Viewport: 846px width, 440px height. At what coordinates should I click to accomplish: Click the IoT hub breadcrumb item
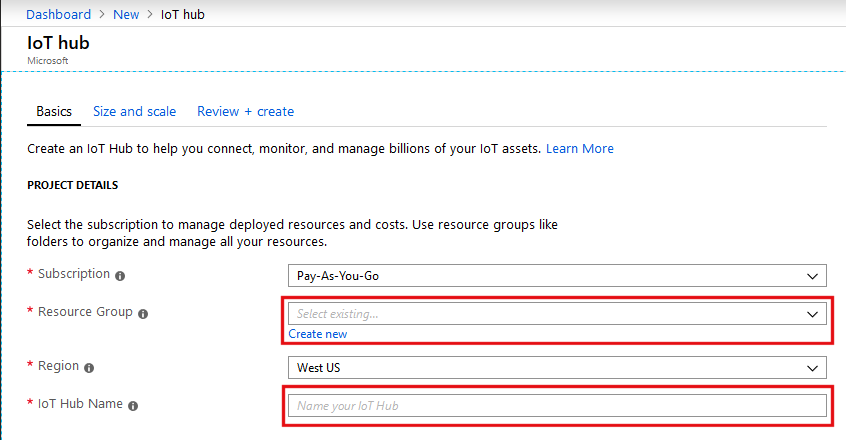[183, 15]
